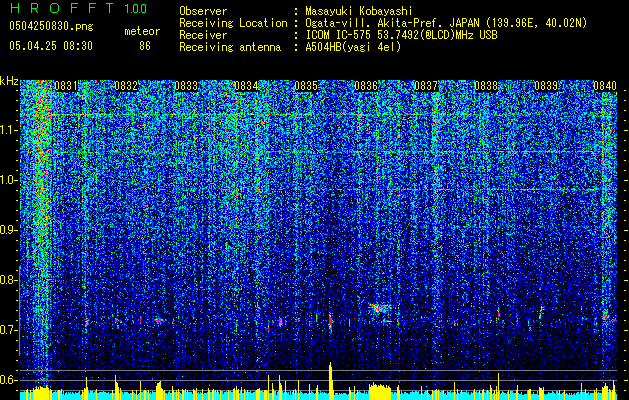Click the kHz axis unit label

pos(9,81)
